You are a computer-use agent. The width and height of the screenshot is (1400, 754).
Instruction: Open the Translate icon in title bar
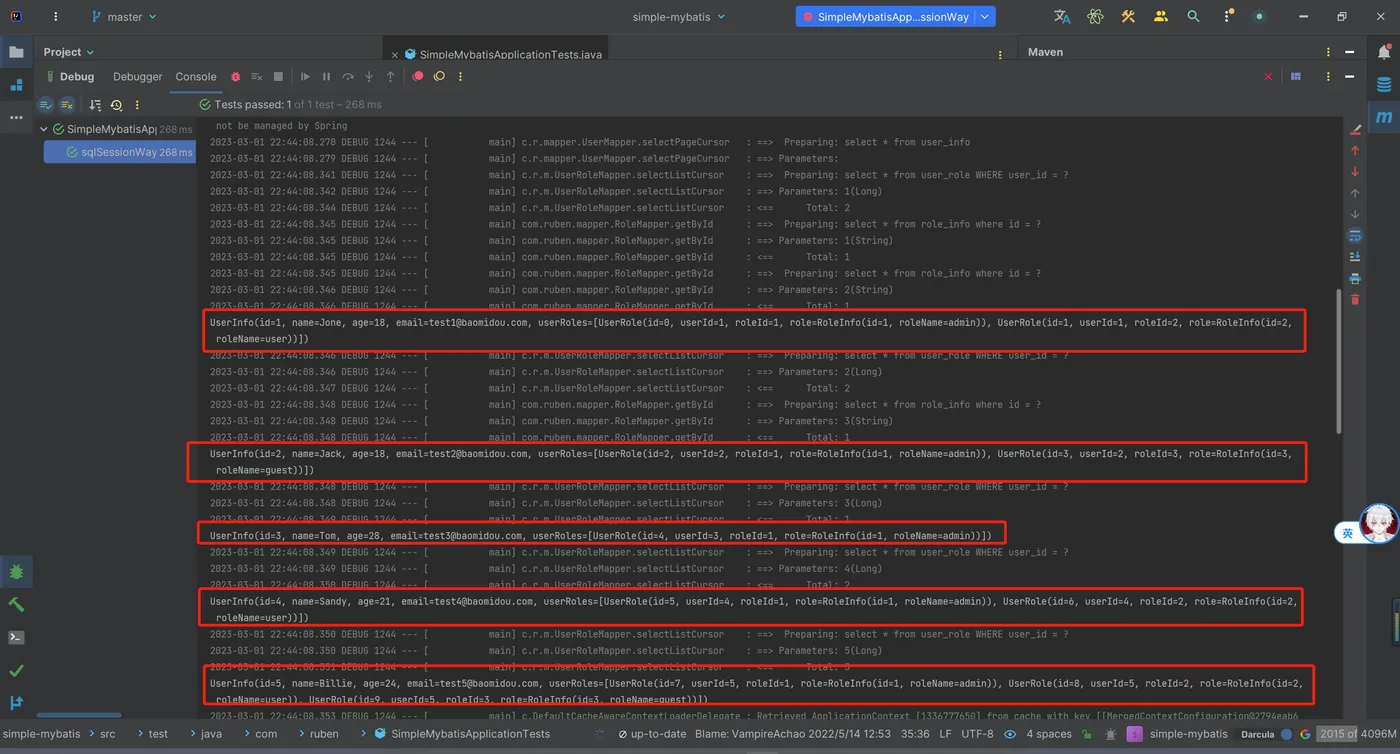(x=1062, y=16)
